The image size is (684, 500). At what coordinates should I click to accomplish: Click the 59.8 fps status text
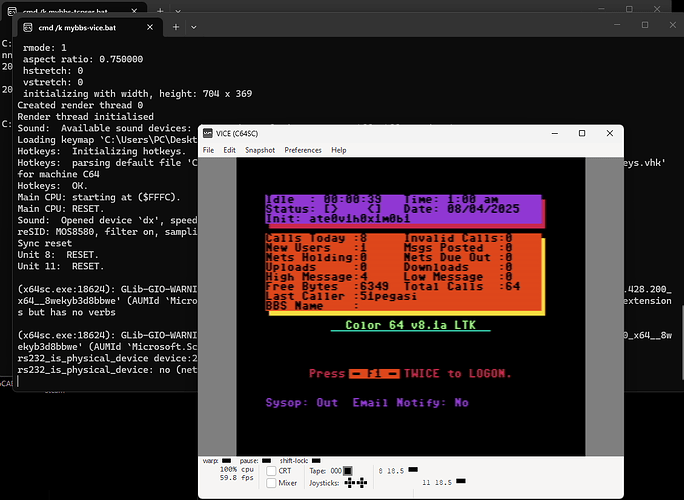236,478
